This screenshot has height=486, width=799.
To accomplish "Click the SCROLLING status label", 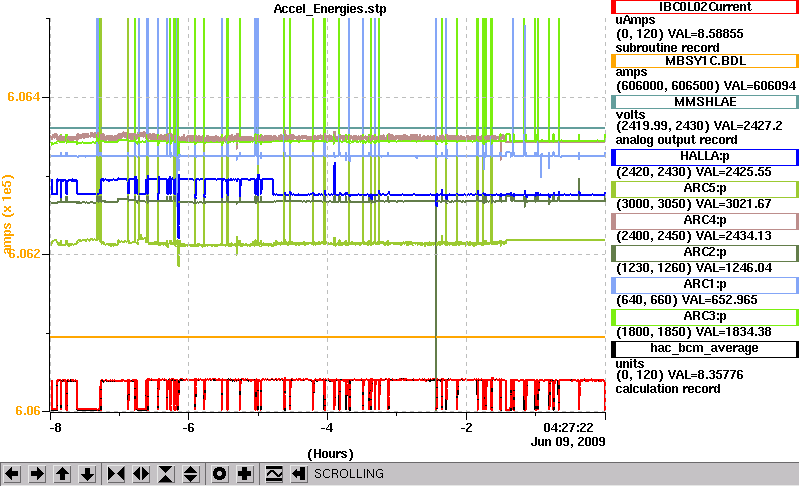I will (x=349, y=474).
